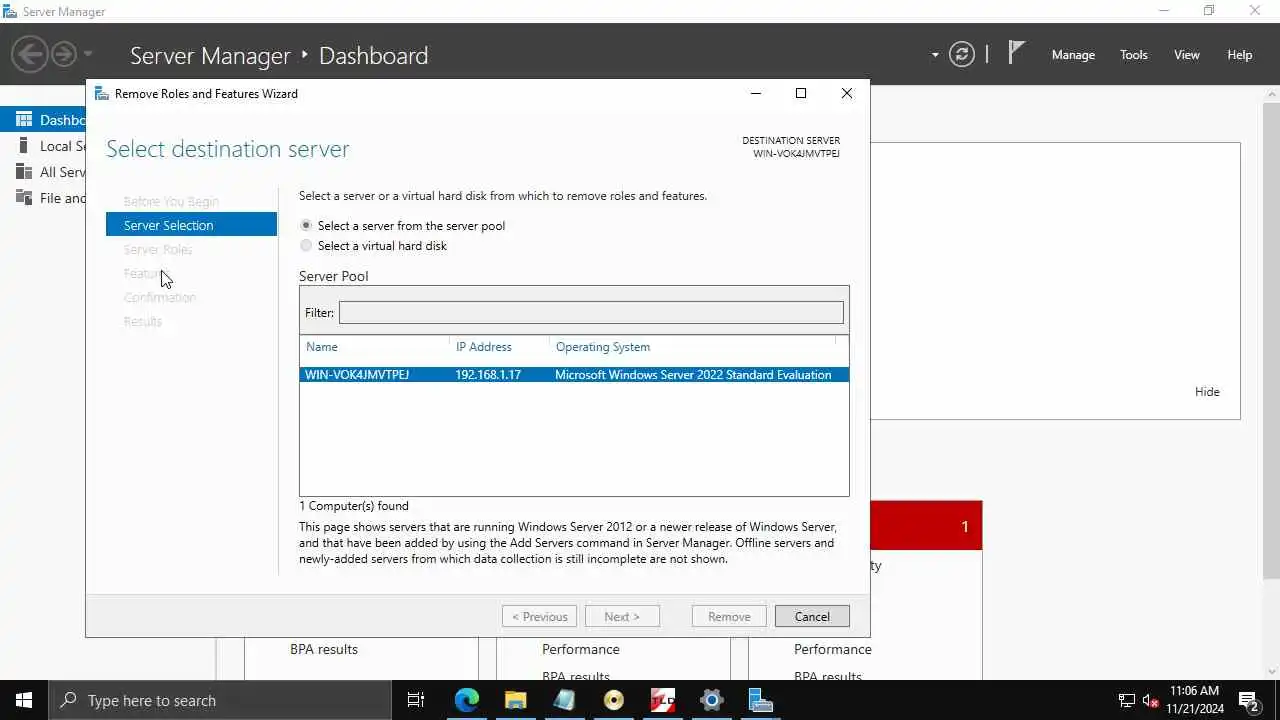Click the 192.168.1.17 IP address cell
This screenshot has height=720, width=1280.
[x=488, y=375]
